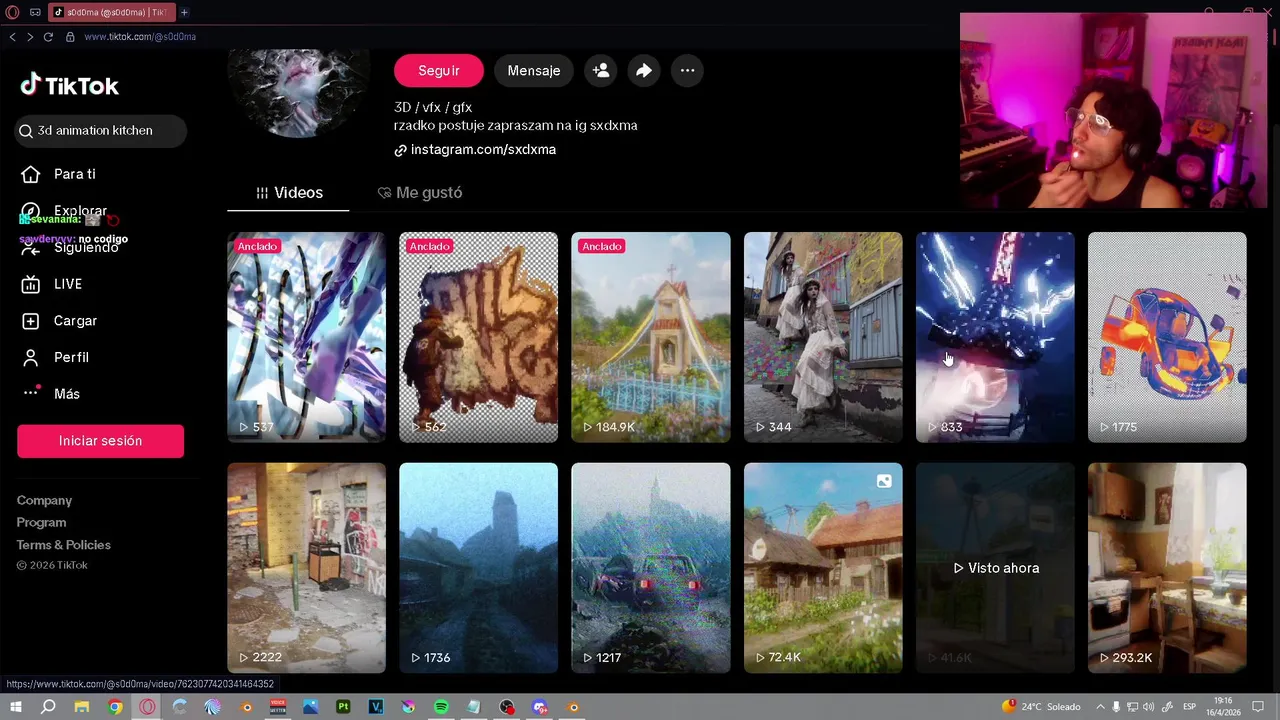Screen dimensions: 1280x720
Task: Select the s0d0ma TikTok browser tab
Action: click(111, 12)
